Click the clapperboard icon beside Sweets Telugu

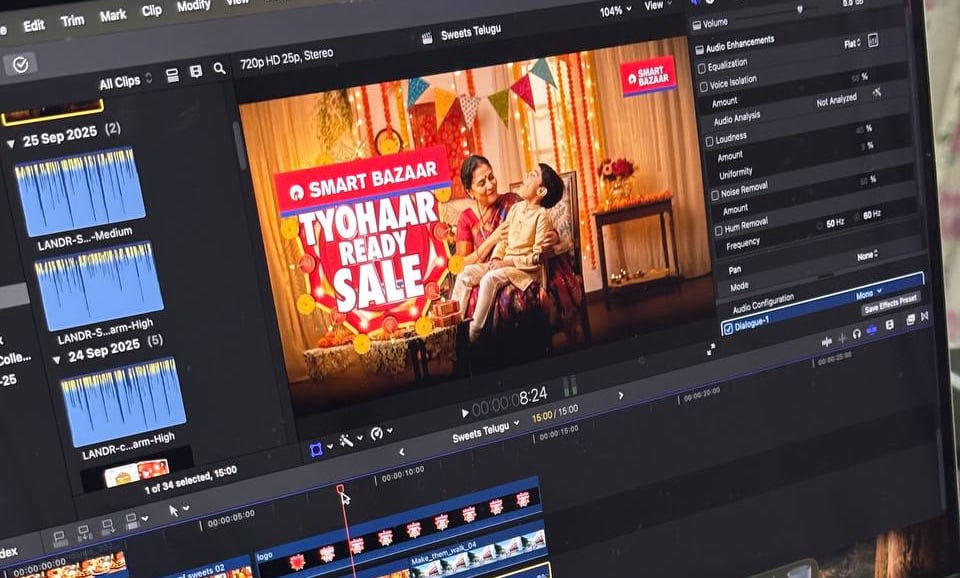point(427,38)
